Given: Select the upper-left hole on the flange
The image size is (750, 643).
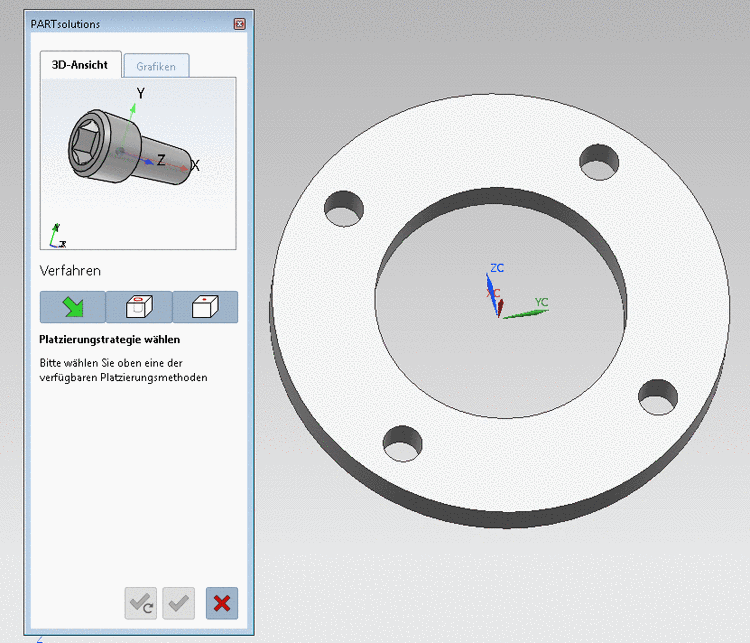Looking at the screenshot, I should point(344,209).
